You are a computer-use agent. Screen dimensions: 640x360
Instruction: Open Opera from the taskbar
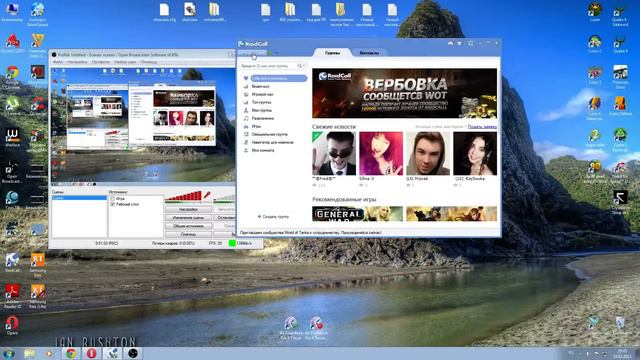[91, 353]
